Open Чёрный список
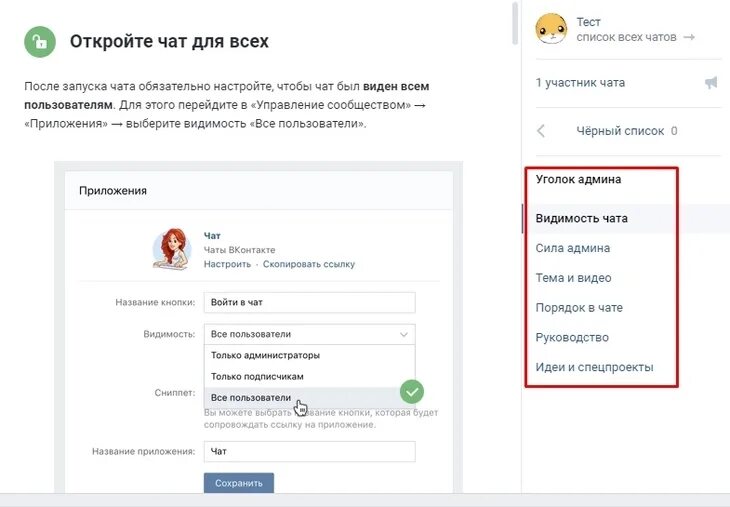730x507 pixels. pos(620,131)
